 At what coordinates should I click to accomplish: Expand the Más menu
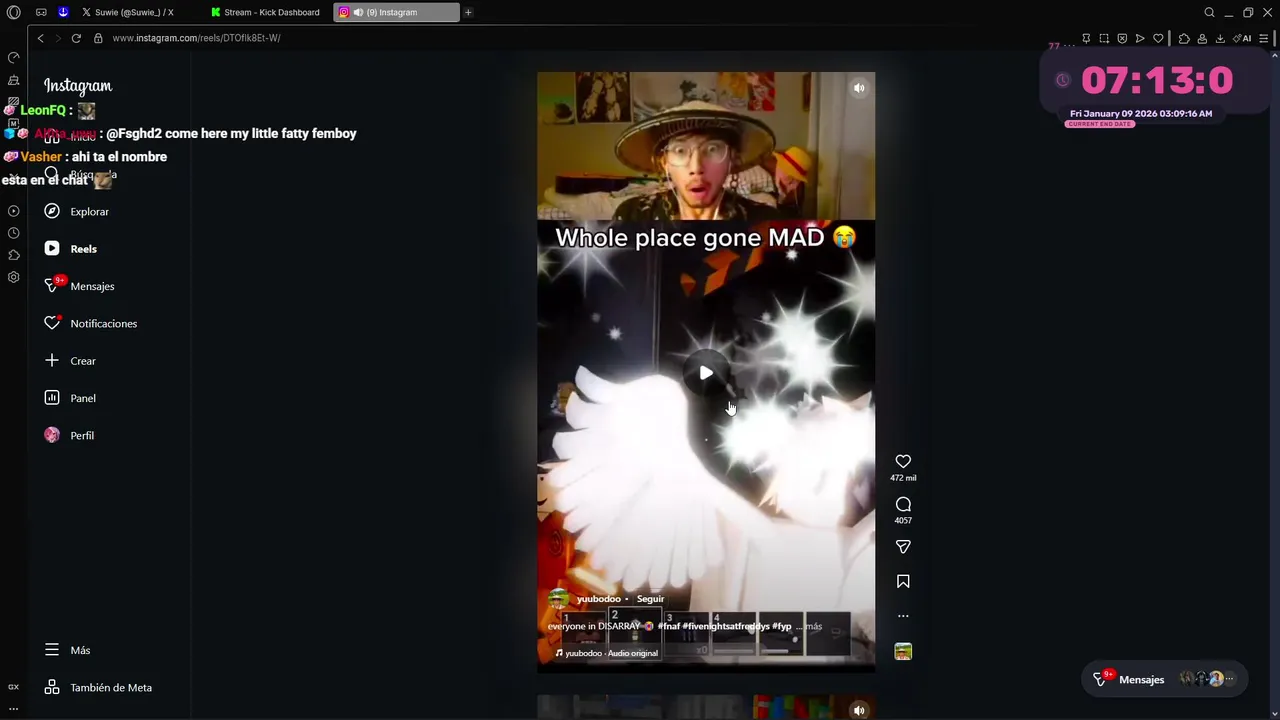pyautogui.click(x=68, y=650)
